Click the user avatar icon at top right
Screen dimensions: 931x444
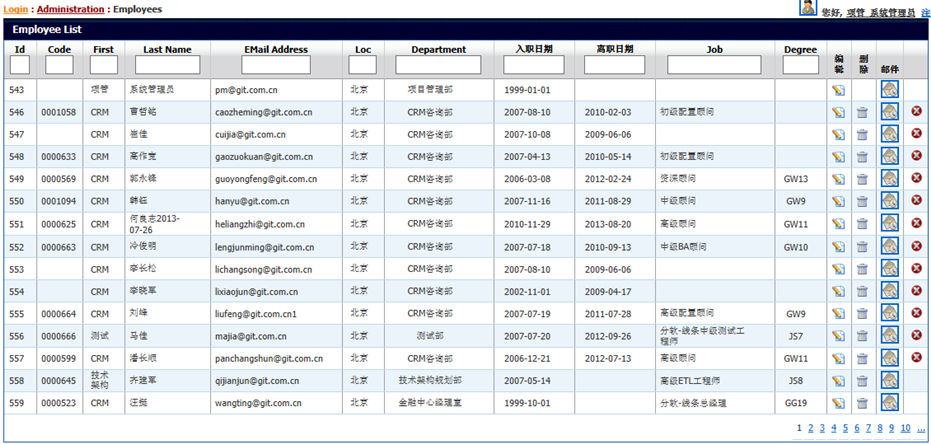pyautogui.click(x=808, y=8)
